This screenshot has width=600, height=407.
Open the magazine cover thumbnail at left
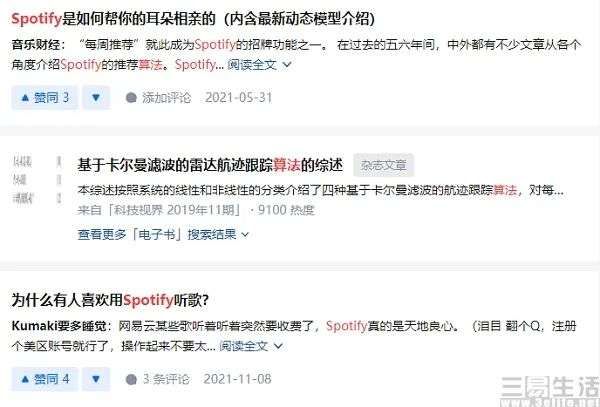37,180
